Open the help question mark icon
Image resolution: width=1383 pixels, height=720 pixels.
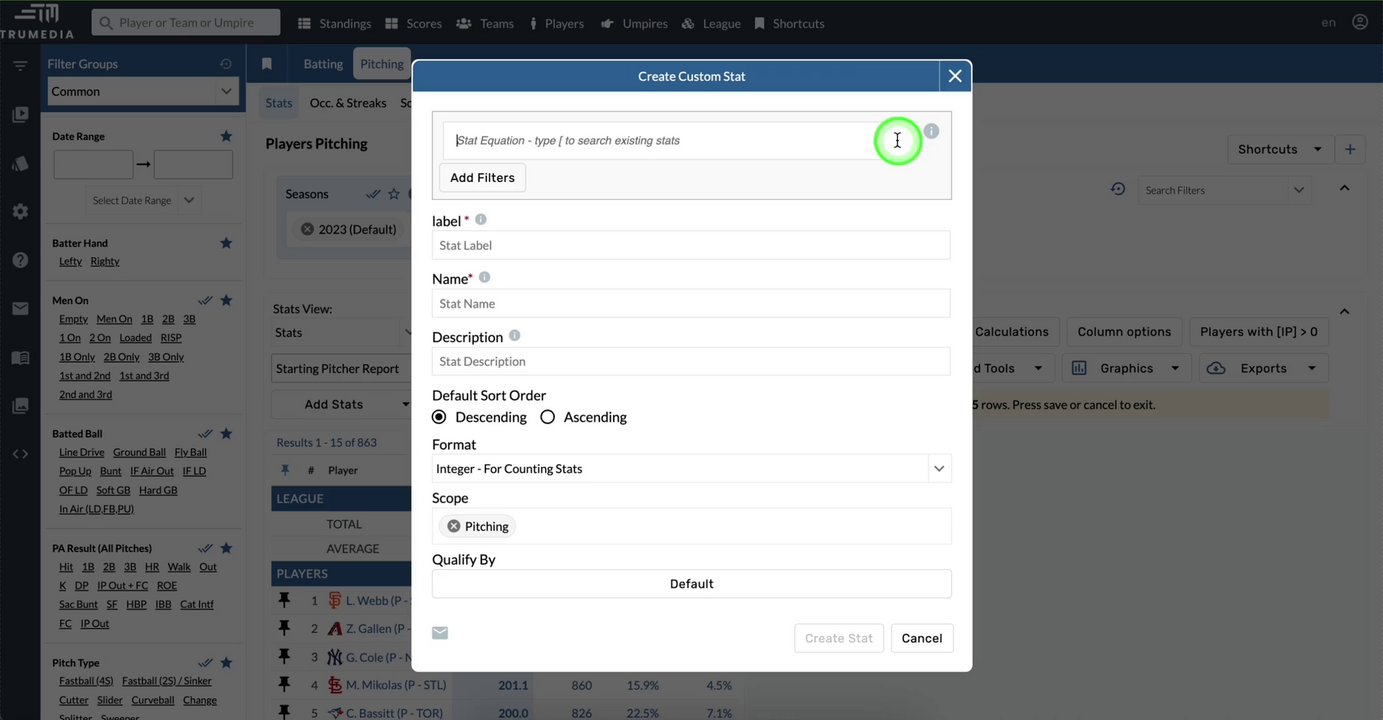click(x=20, y=260)
